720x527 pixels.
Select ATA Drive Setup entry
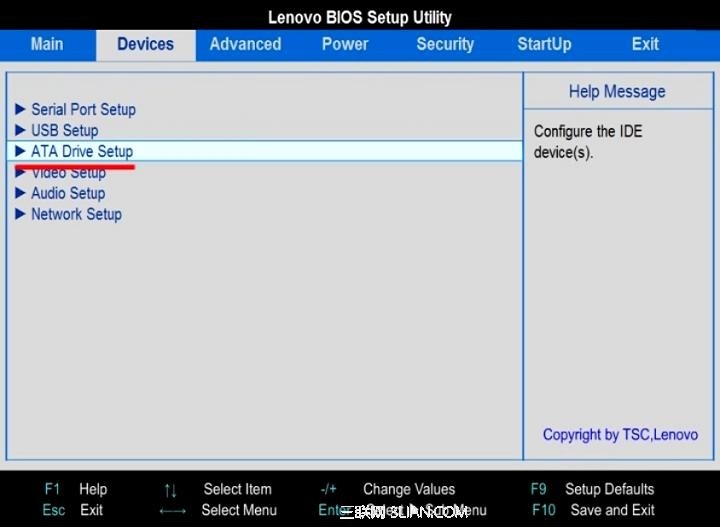pyautogui.click(x=265, y=151)
